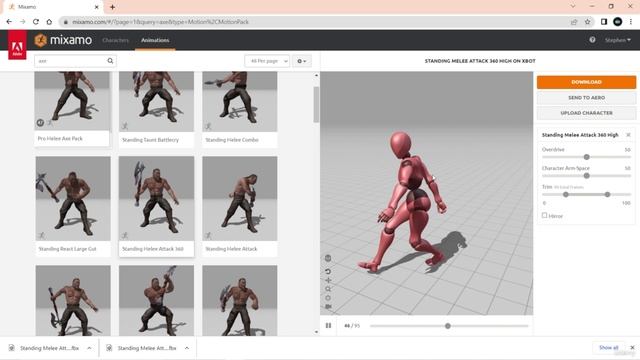Screen dimensions: 640x360
Task: Adjust the Overdrive slider handle
Action: pyautogui.click(x=587, y=157)
